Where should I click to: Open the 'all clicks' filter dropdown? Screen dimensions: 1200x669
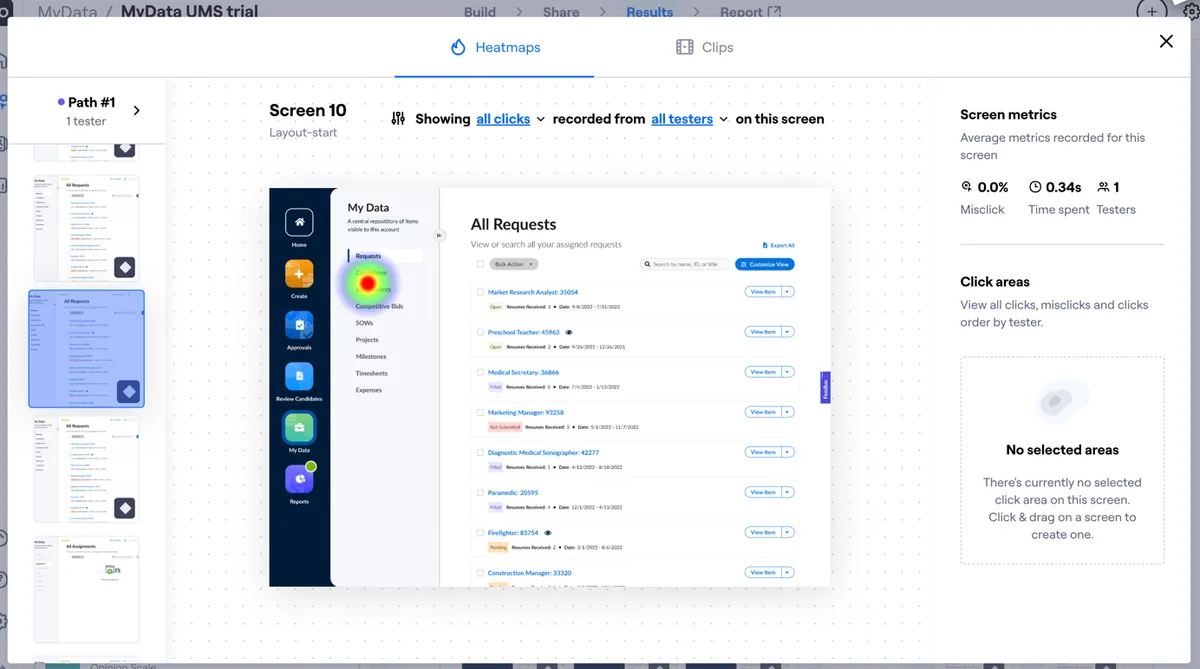pyautogui.click(x=510, y=118)
